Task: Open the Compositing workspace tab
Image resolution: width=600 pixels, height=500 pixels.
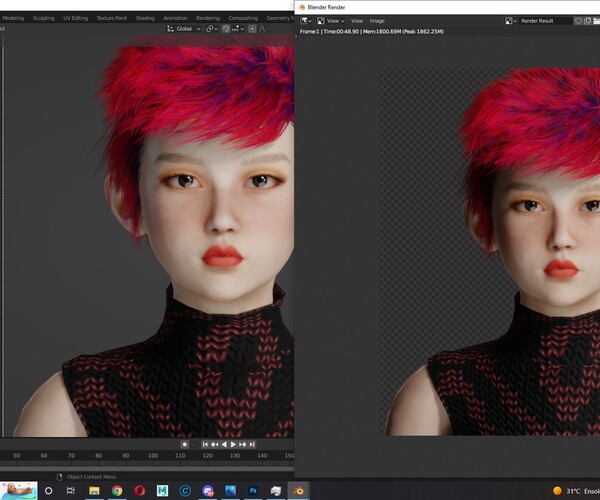Action: (243, 18)
